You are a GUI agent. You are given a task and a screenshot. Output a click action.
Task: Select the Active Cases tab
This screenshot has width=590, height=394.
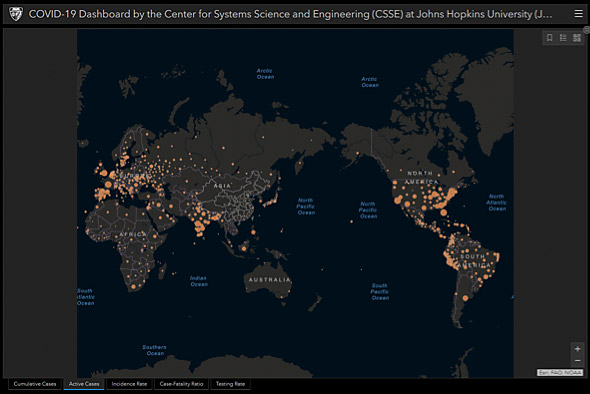tap(84, 384)
